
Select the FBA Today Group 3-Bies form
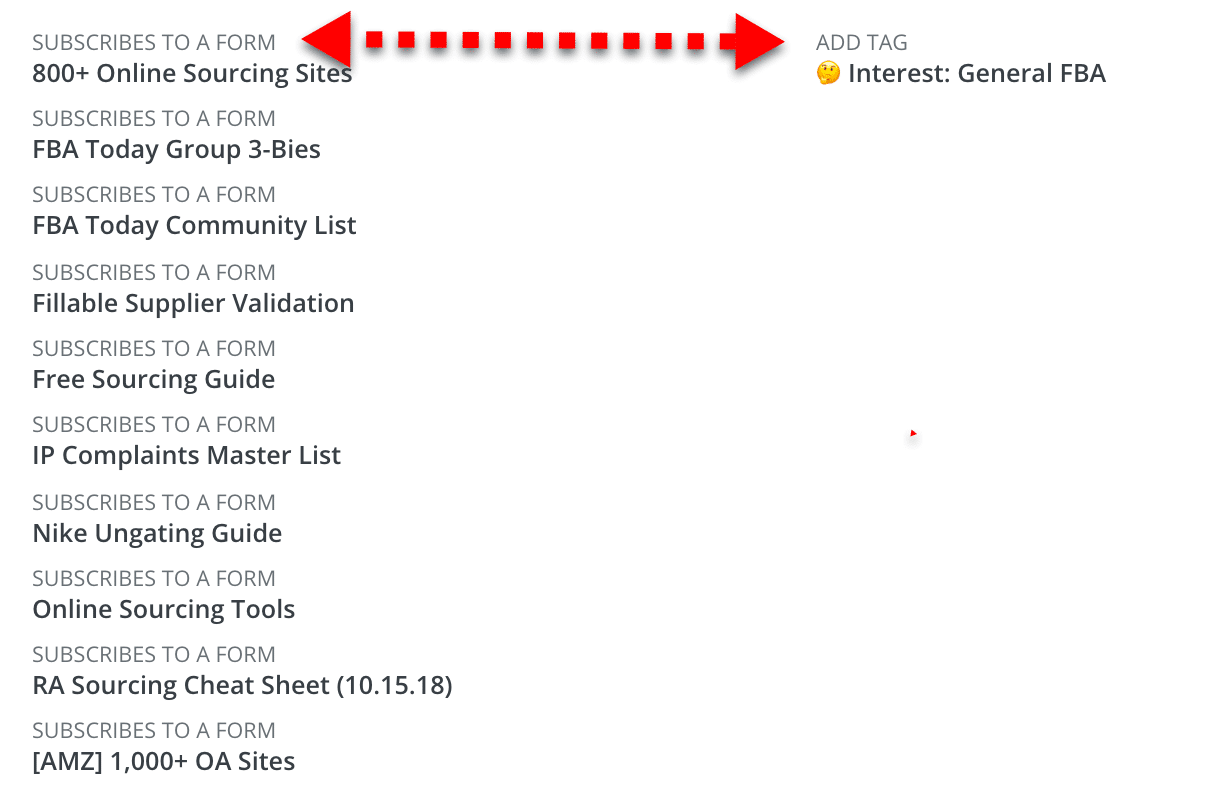coord(176,150)
